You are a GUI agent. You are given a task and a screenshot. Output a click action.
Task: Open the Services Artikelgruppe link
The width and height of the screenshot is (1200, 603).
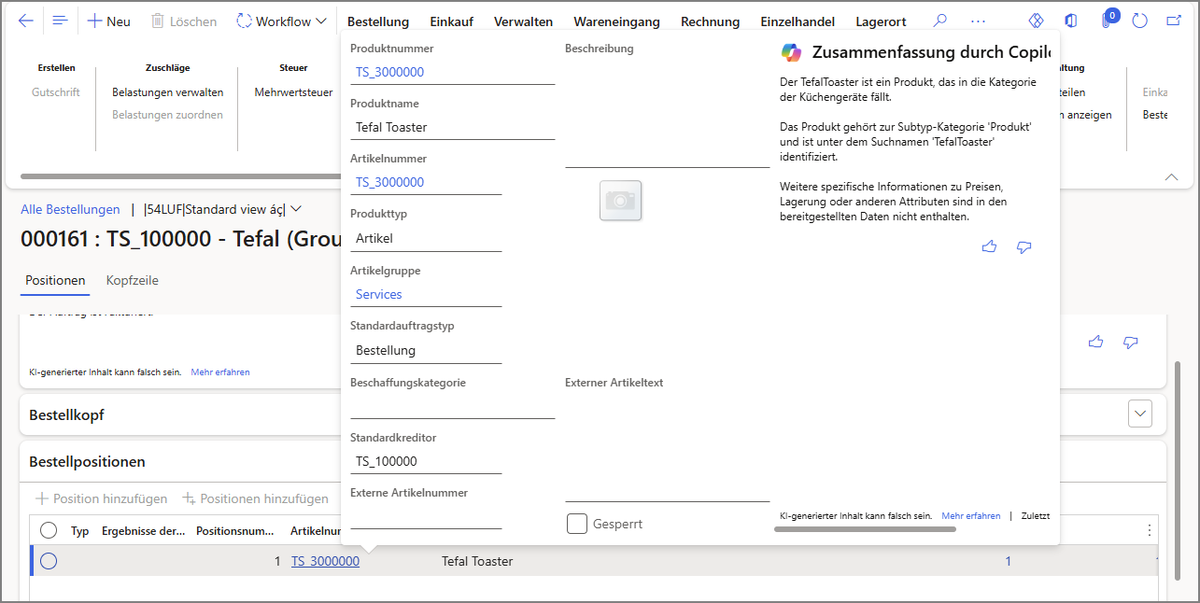point(379,294)
